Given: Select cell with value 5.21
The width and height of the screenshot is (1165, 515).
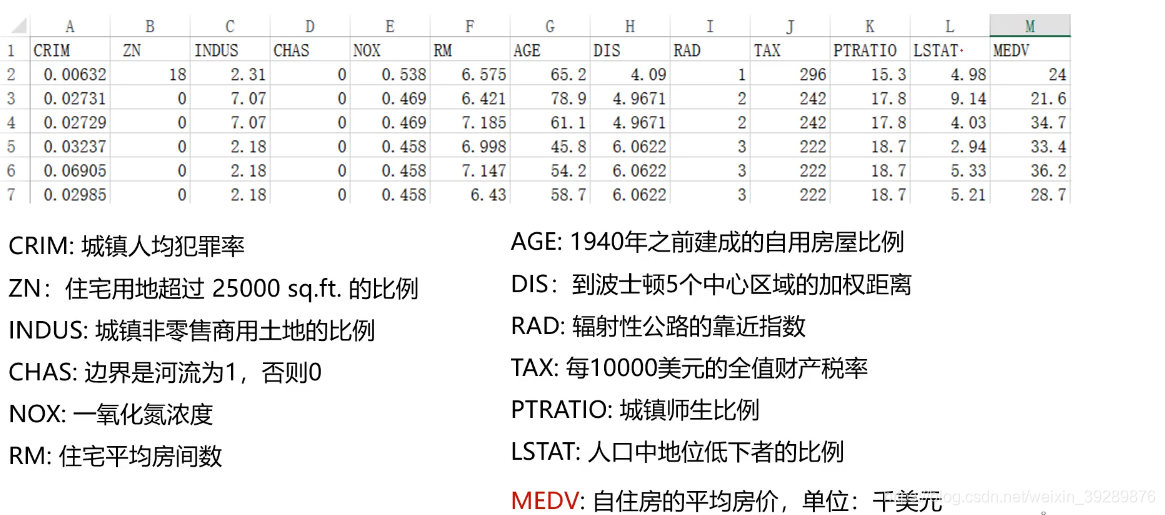Looking at the screenshot, I should click(x=950, y=195).
